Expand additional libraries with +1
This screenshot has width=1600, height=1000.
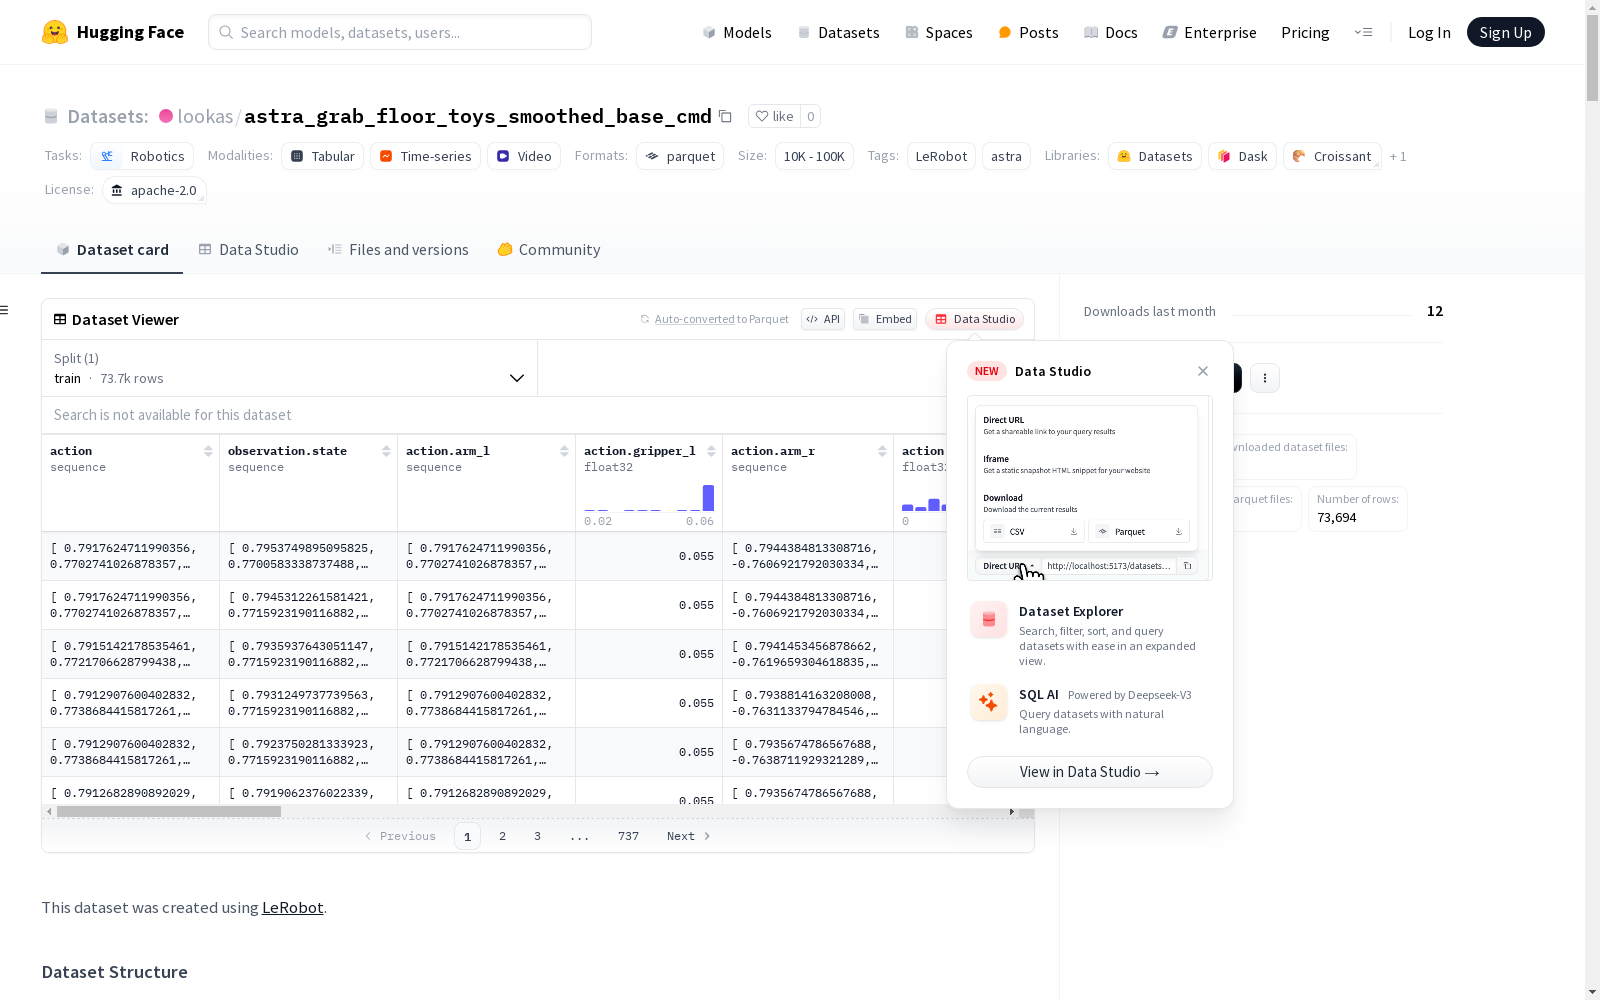point(1398,157)
